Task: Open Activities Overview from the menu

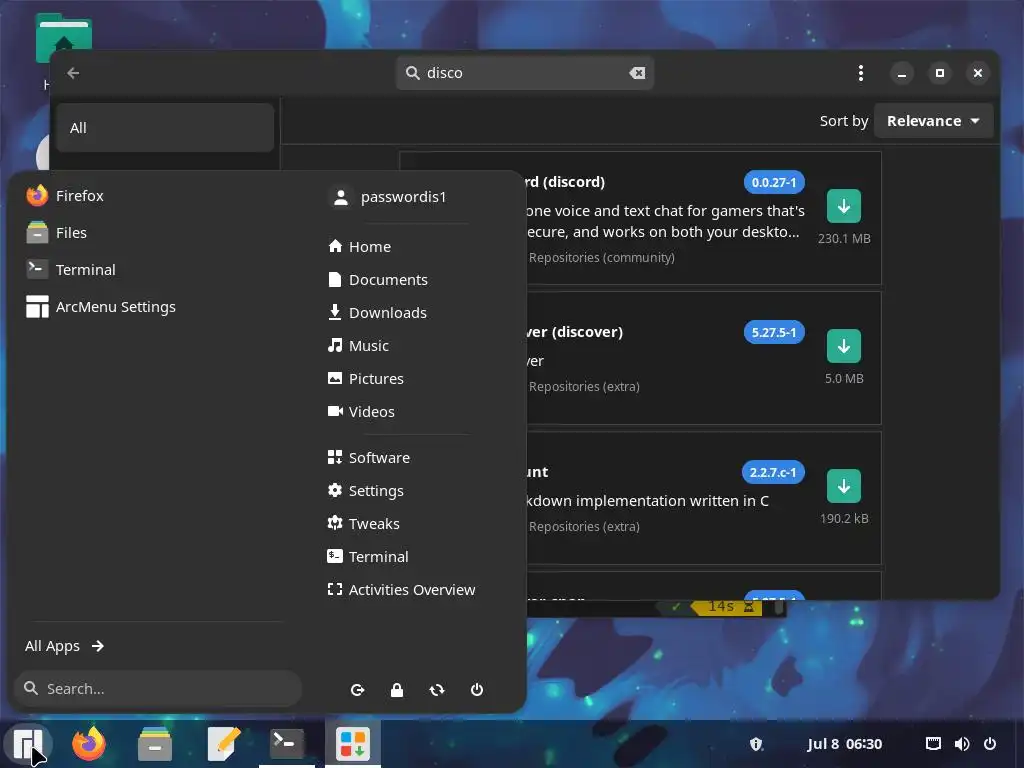Action: click(401, 590)
